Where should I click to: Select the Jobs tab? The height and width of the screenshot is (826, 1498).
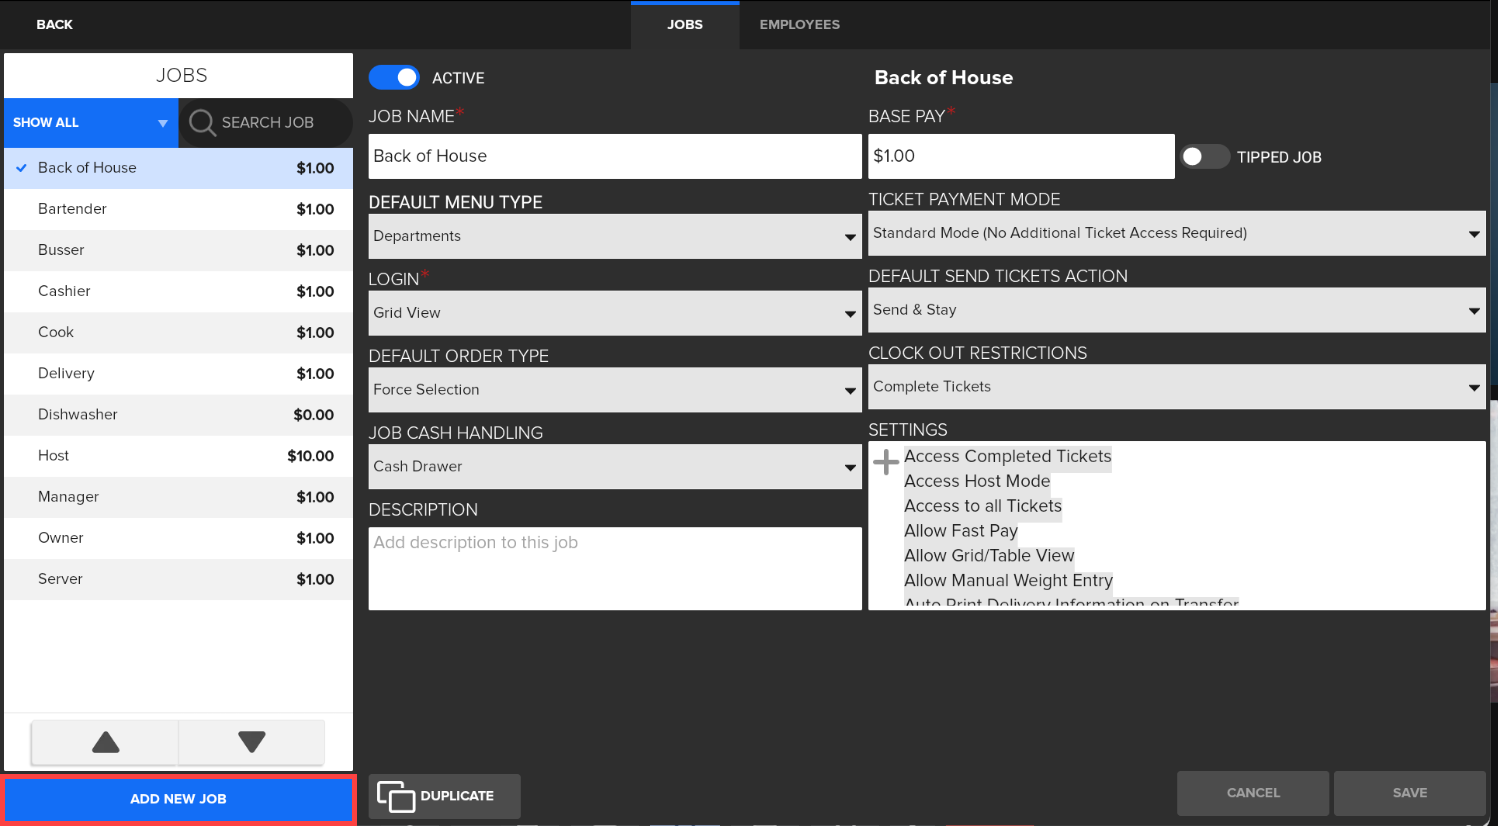[685, 25]
